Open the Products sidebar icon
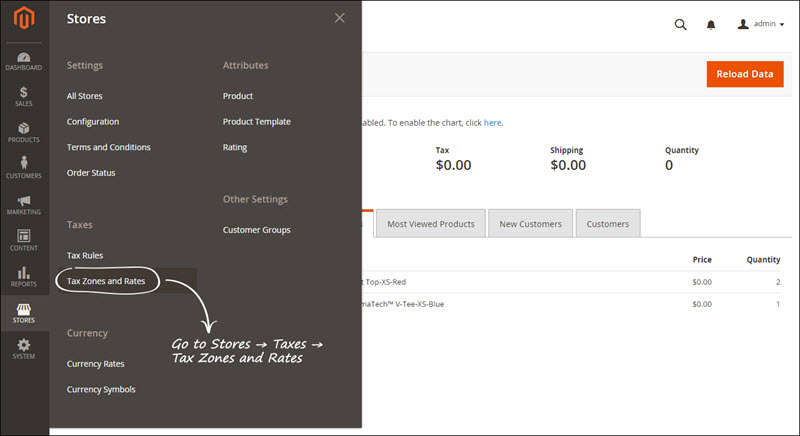Screen dimensions: 800x436 coord(24,132)
